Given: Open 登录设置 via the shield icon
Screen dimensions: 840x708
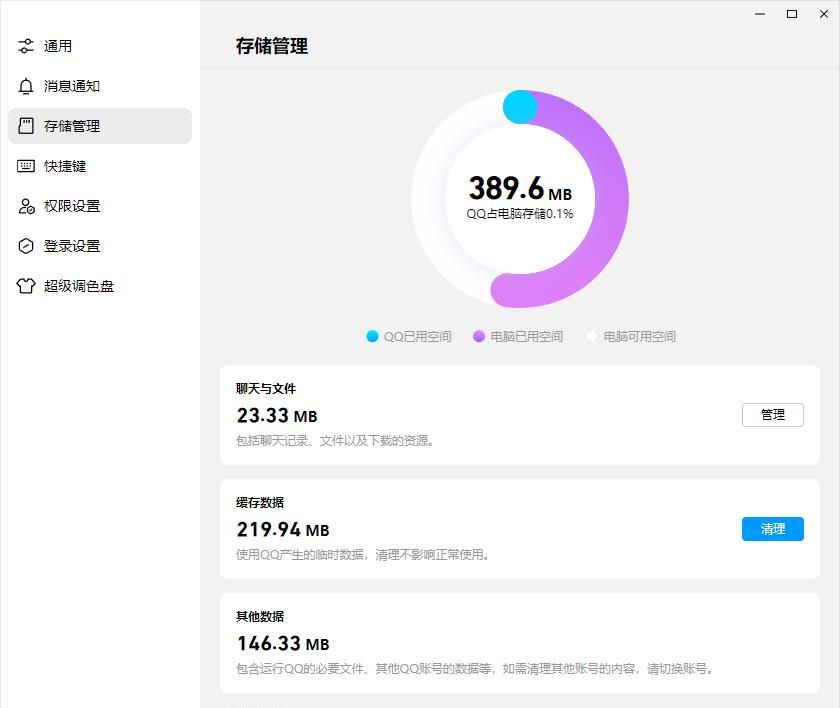Looking at the screenshot, I should [x=26, y=246].
